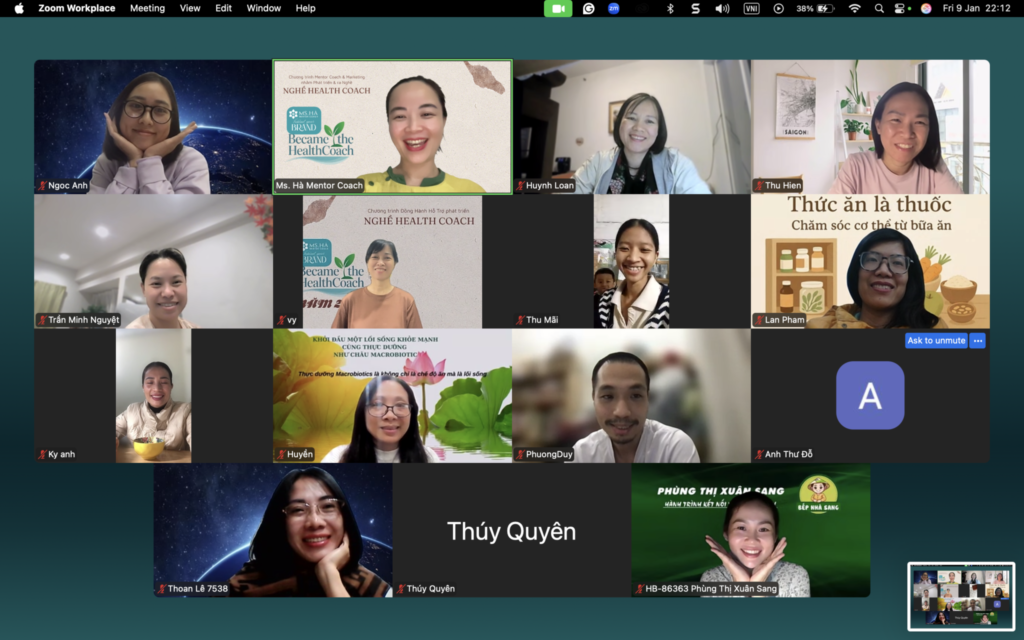The width and height of the screenshot is (1024, 640).
Task: Open the Zoom Workplace menu
Action: point(76,8)
